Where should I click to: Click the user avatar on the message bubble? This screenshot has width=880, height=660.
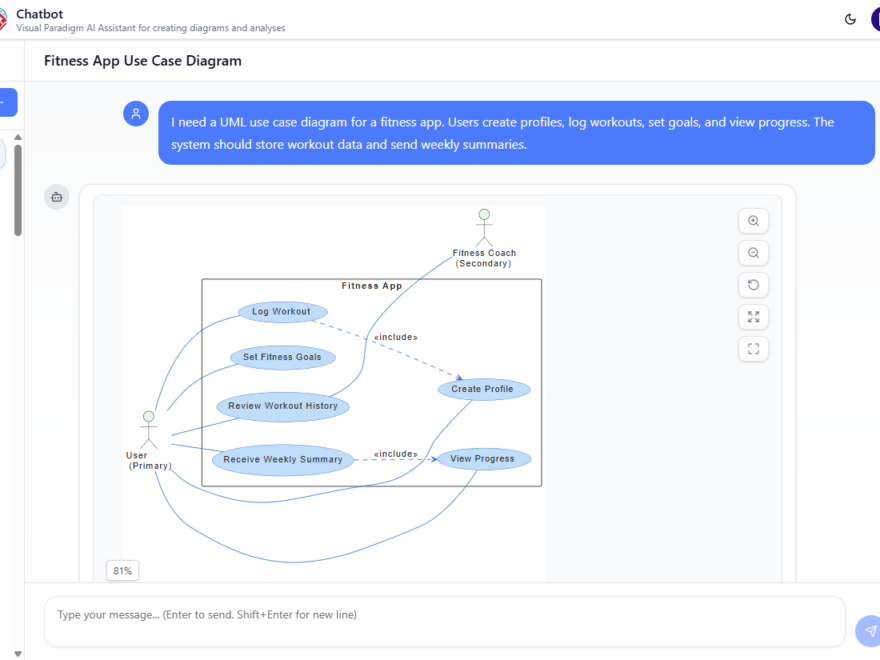point(135,113)
